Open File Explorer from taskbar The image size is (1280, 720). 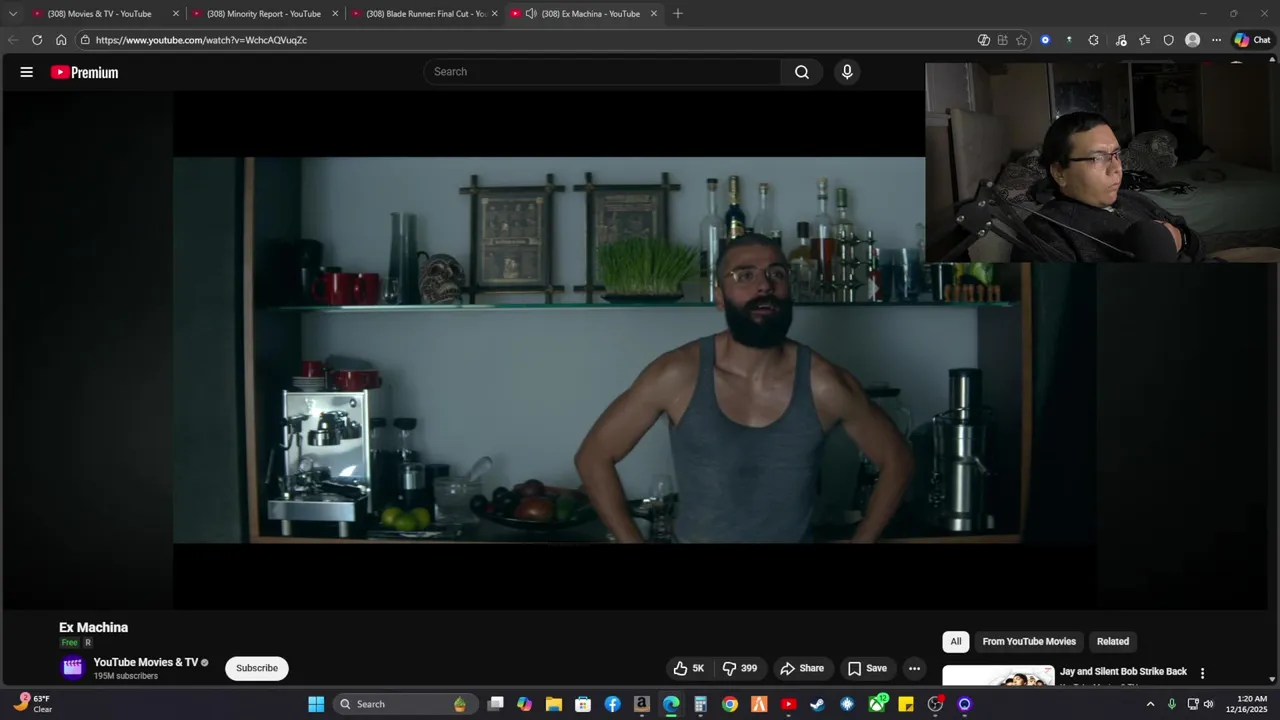(554, 704)
